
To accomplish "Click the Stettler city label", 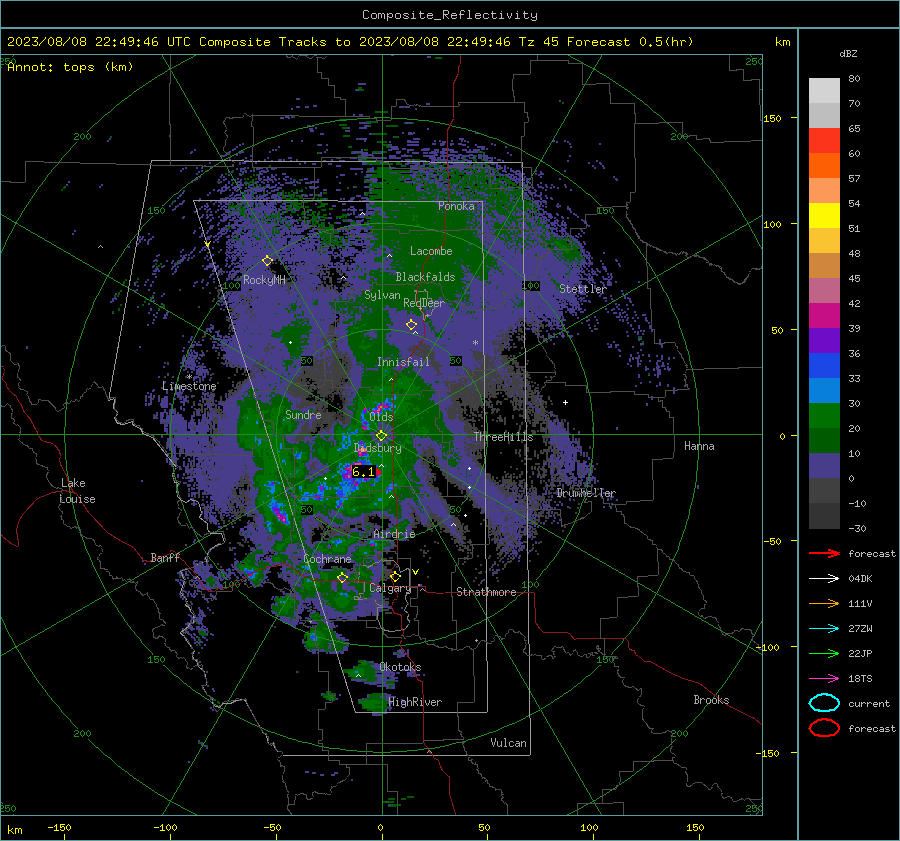I will pyautogui.click(x=583, y=289).
